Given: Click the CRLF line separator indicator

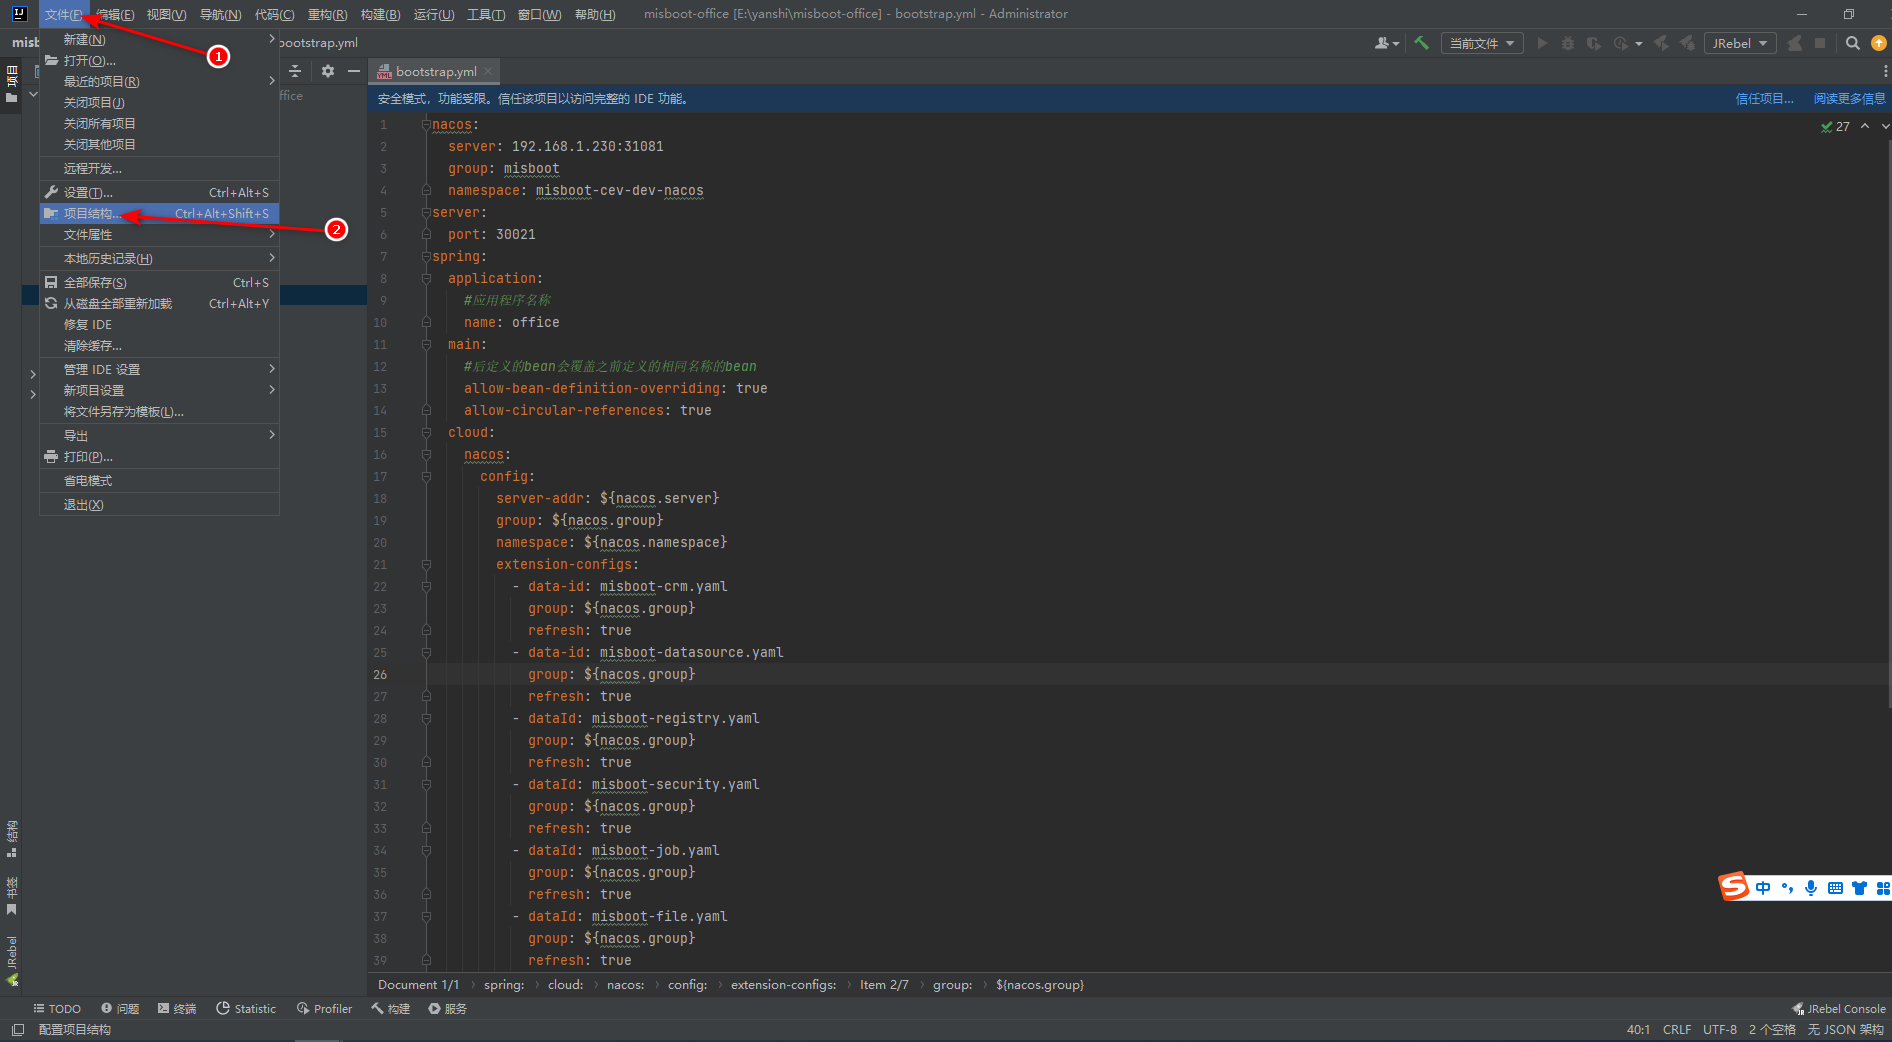Looking at the screenshot, I should point(1677,1030).
